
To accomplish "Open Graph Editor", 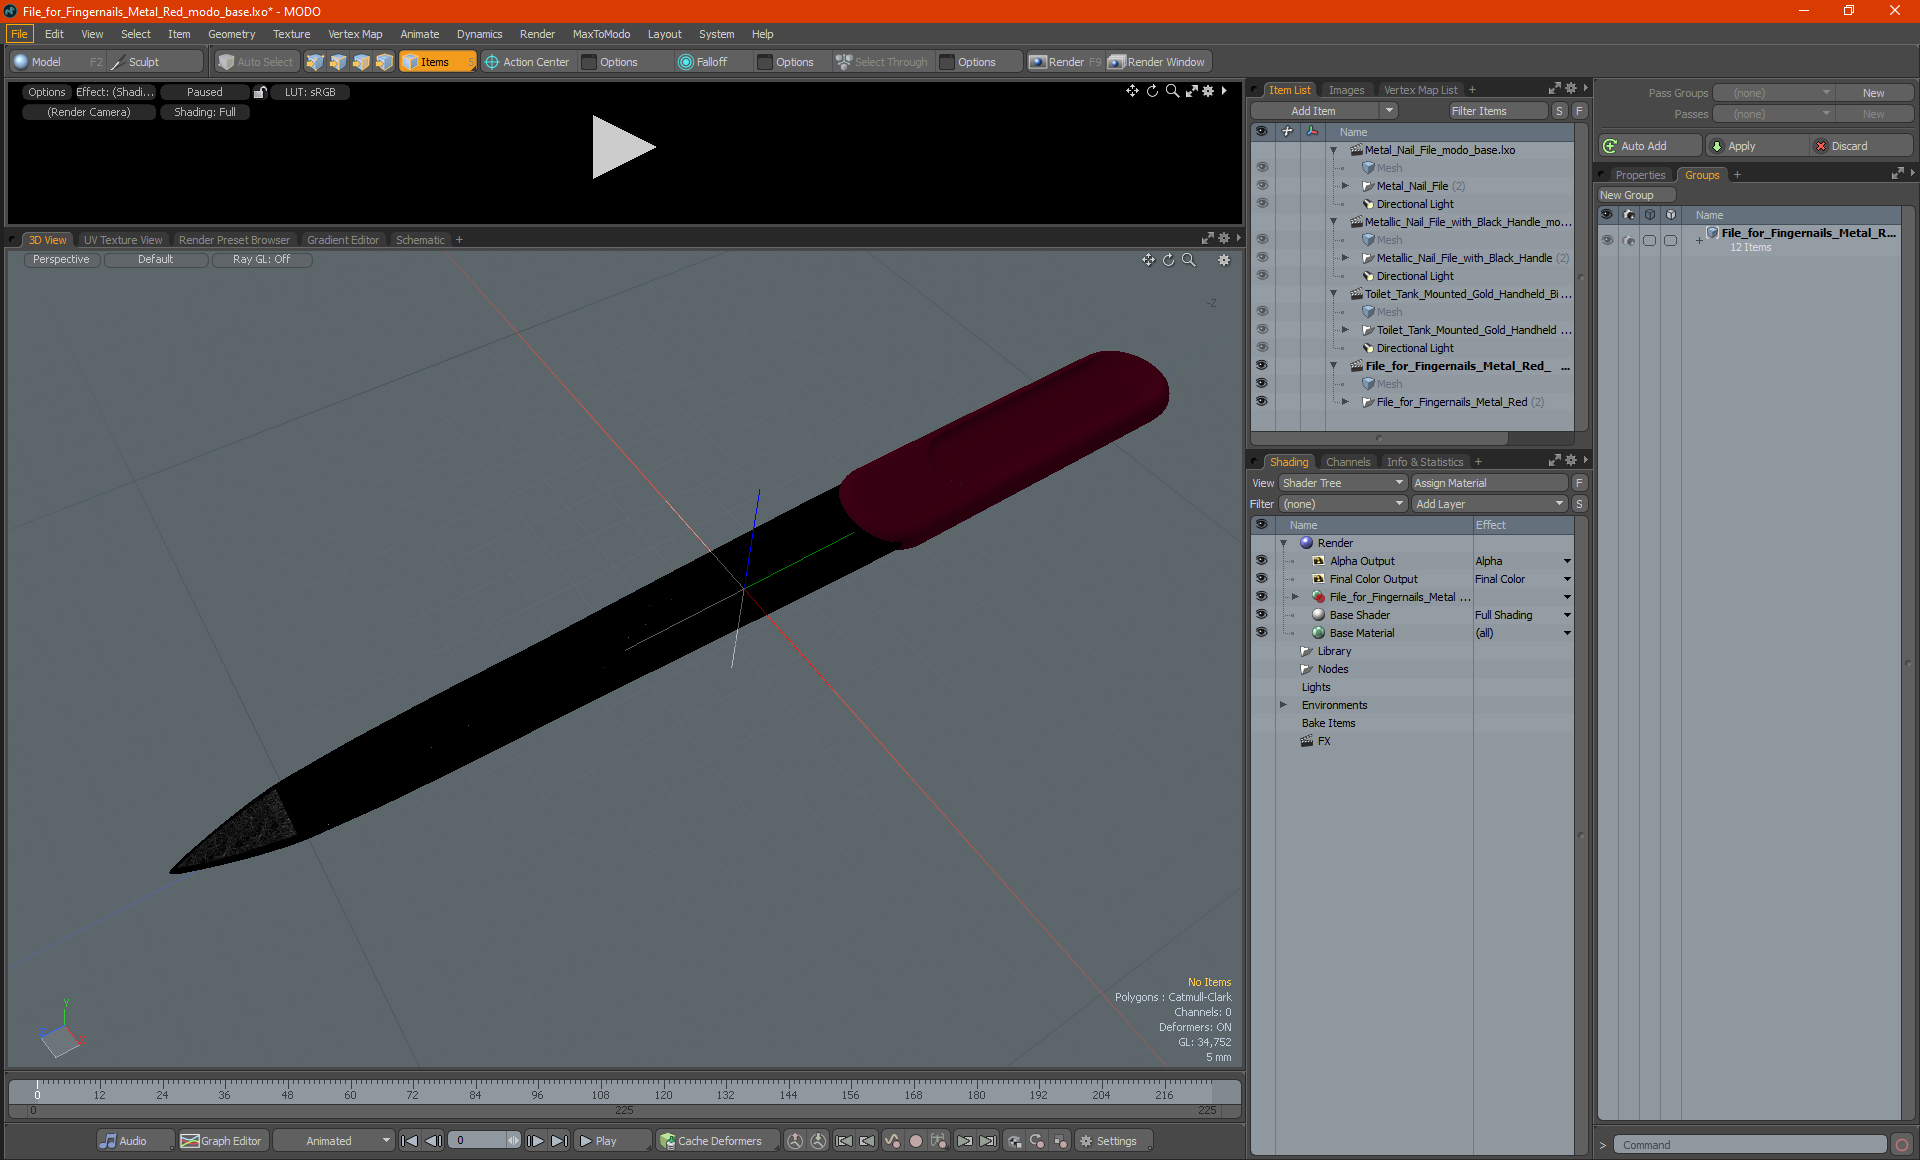I will (x=222, y=1141).
